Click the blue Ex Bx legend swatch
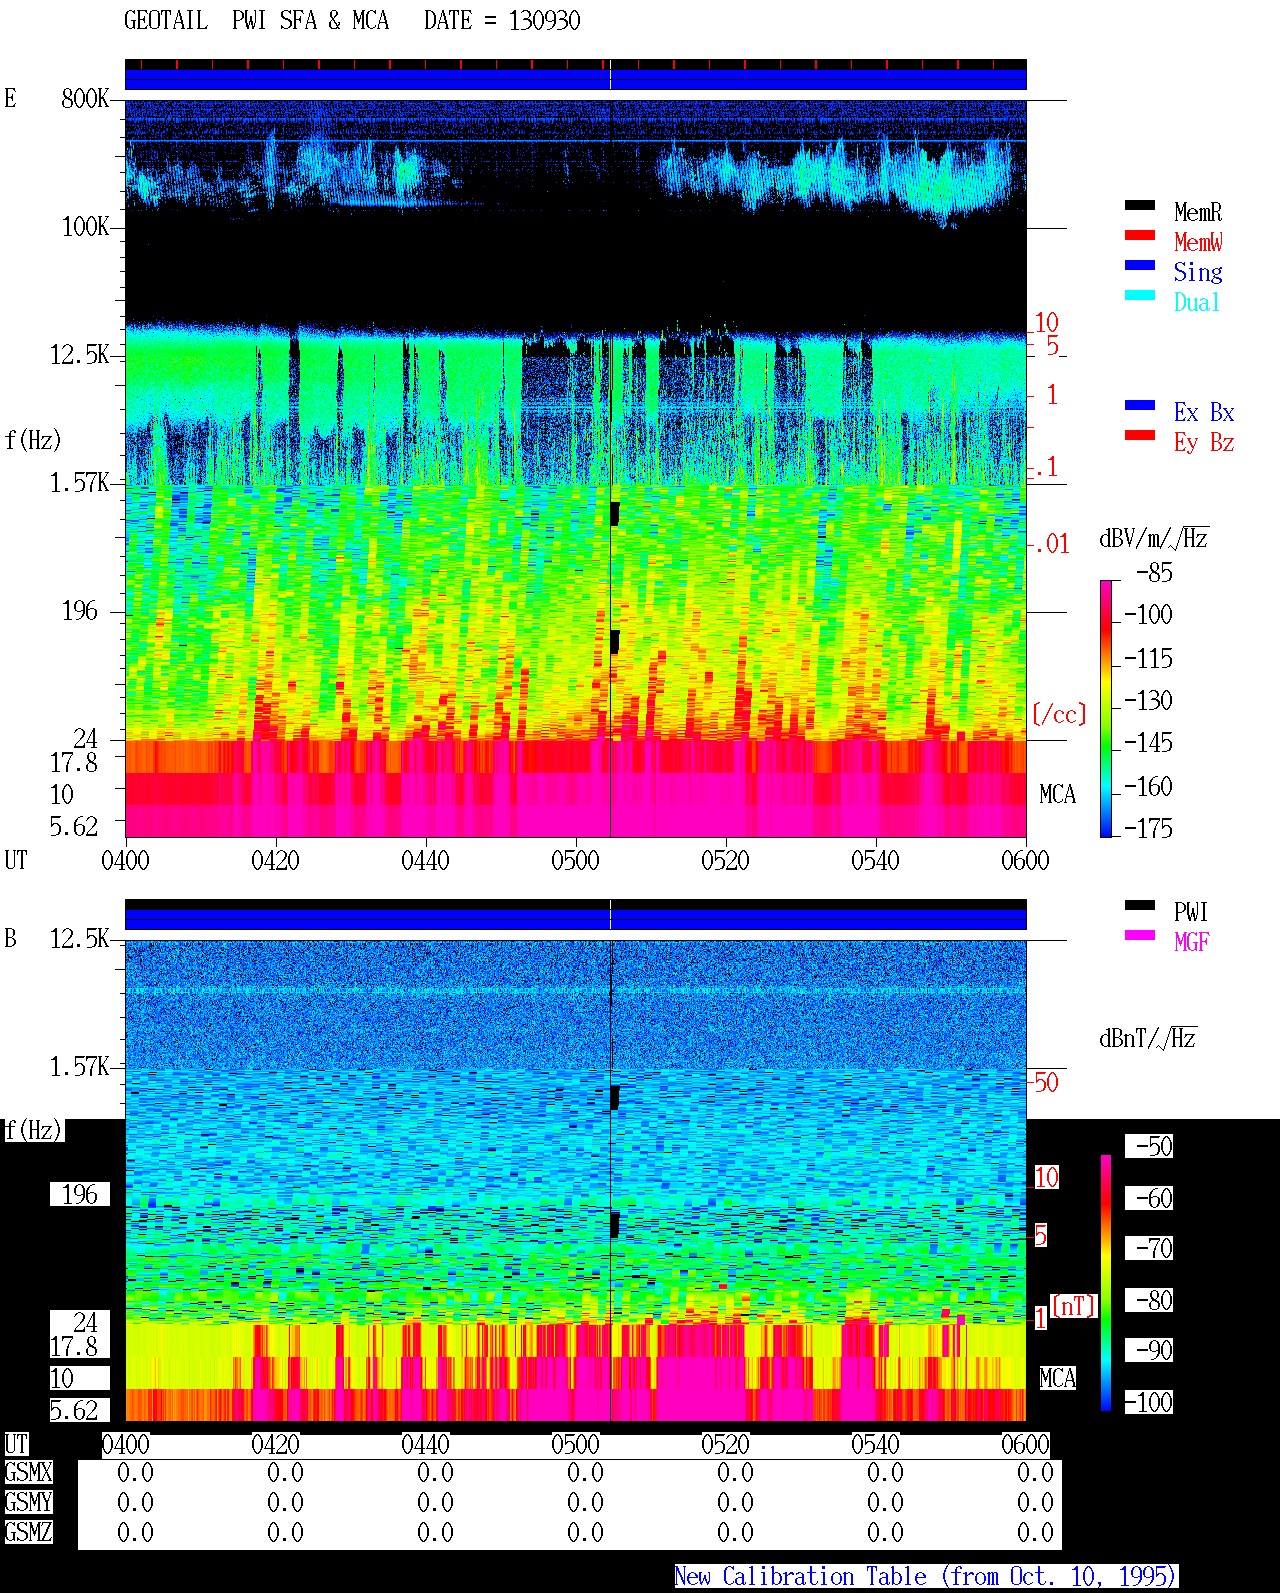The width and height of the screenshot is (1280, 1593). 1140,405
